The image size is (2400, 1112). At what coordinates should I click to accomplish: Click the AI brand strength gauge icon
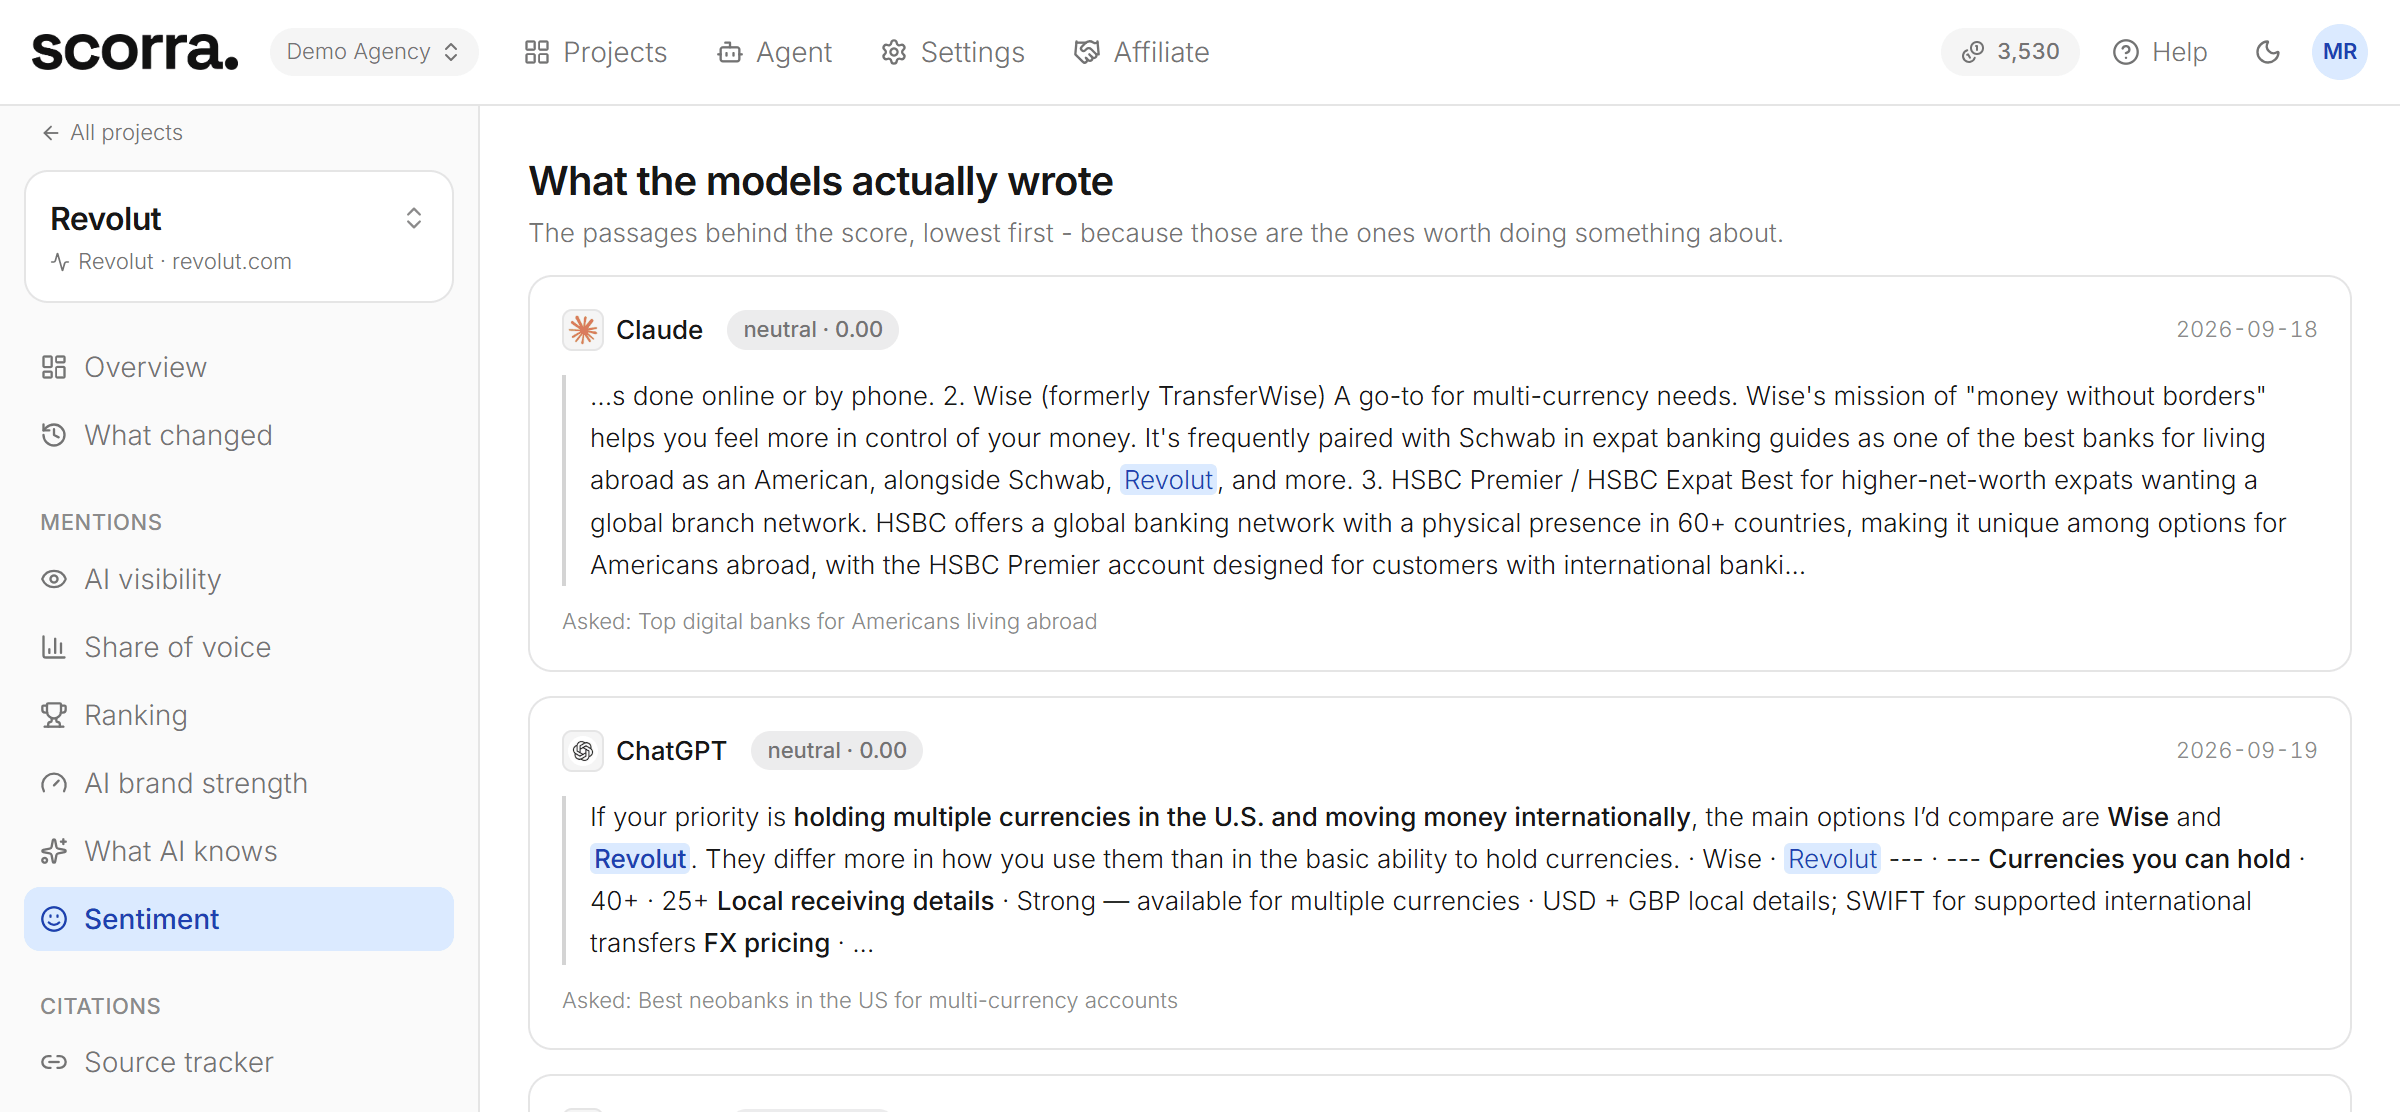(x=54, y=783)
